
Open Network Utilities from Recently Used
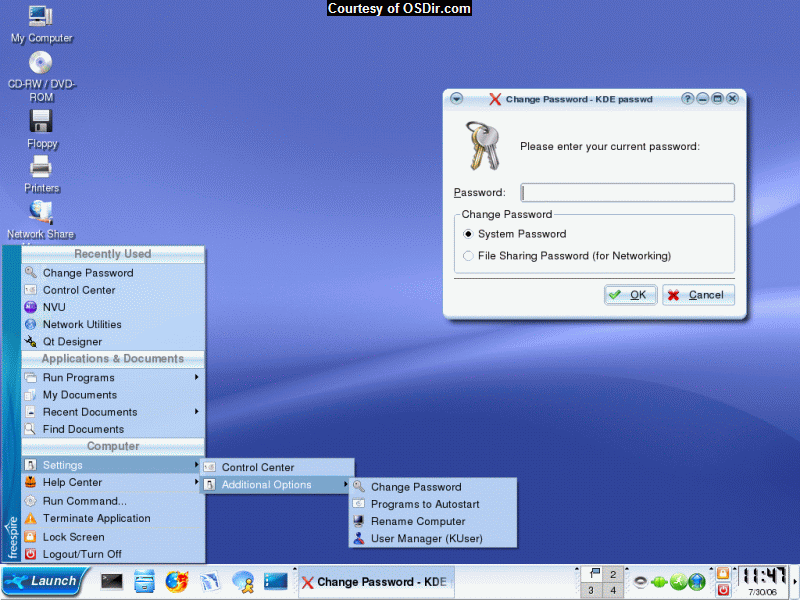pyautogui.click(x=113, y=324)
